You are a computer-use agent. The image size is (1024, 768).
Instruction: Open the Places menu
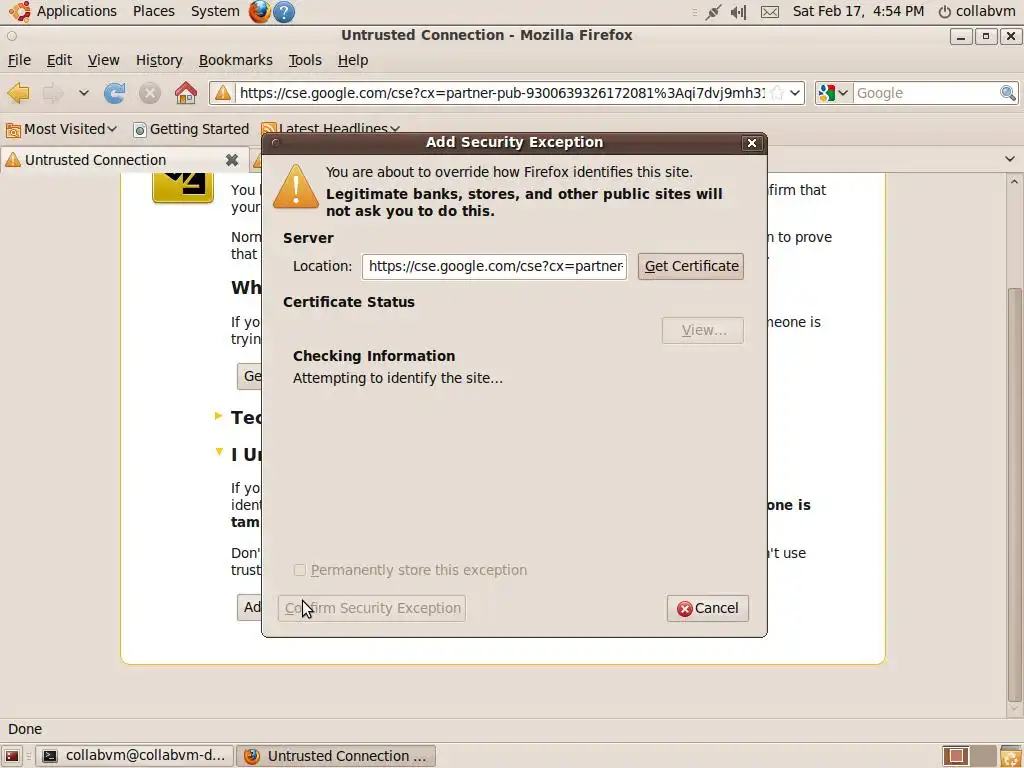pos(153,11)
